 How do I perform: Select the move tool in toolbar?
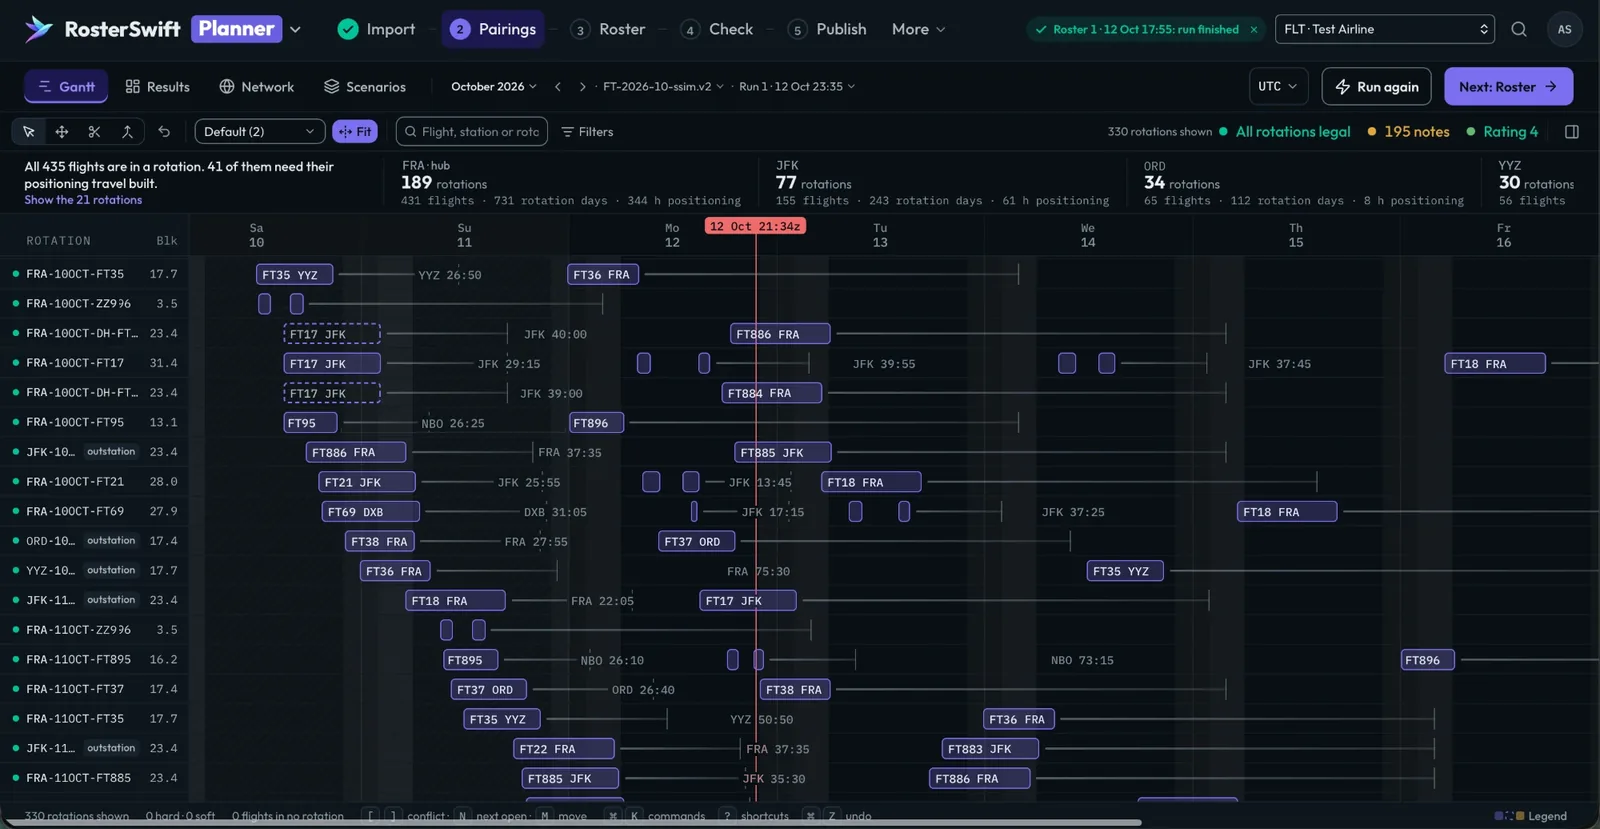tap(62, 131)
